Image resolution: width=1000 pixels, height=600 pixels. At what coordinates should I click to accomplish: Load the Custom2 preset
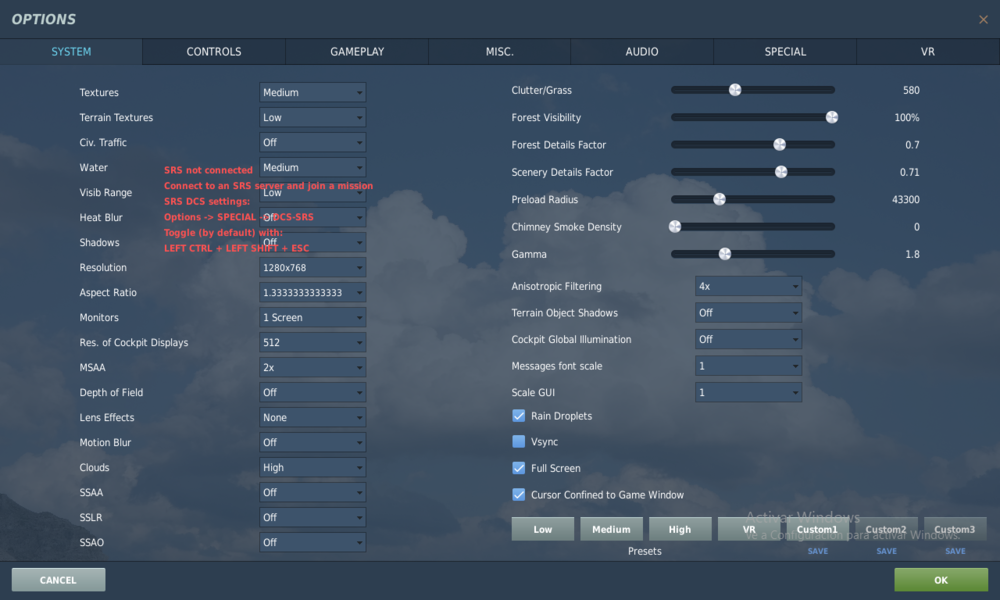[x=886, y=529]
